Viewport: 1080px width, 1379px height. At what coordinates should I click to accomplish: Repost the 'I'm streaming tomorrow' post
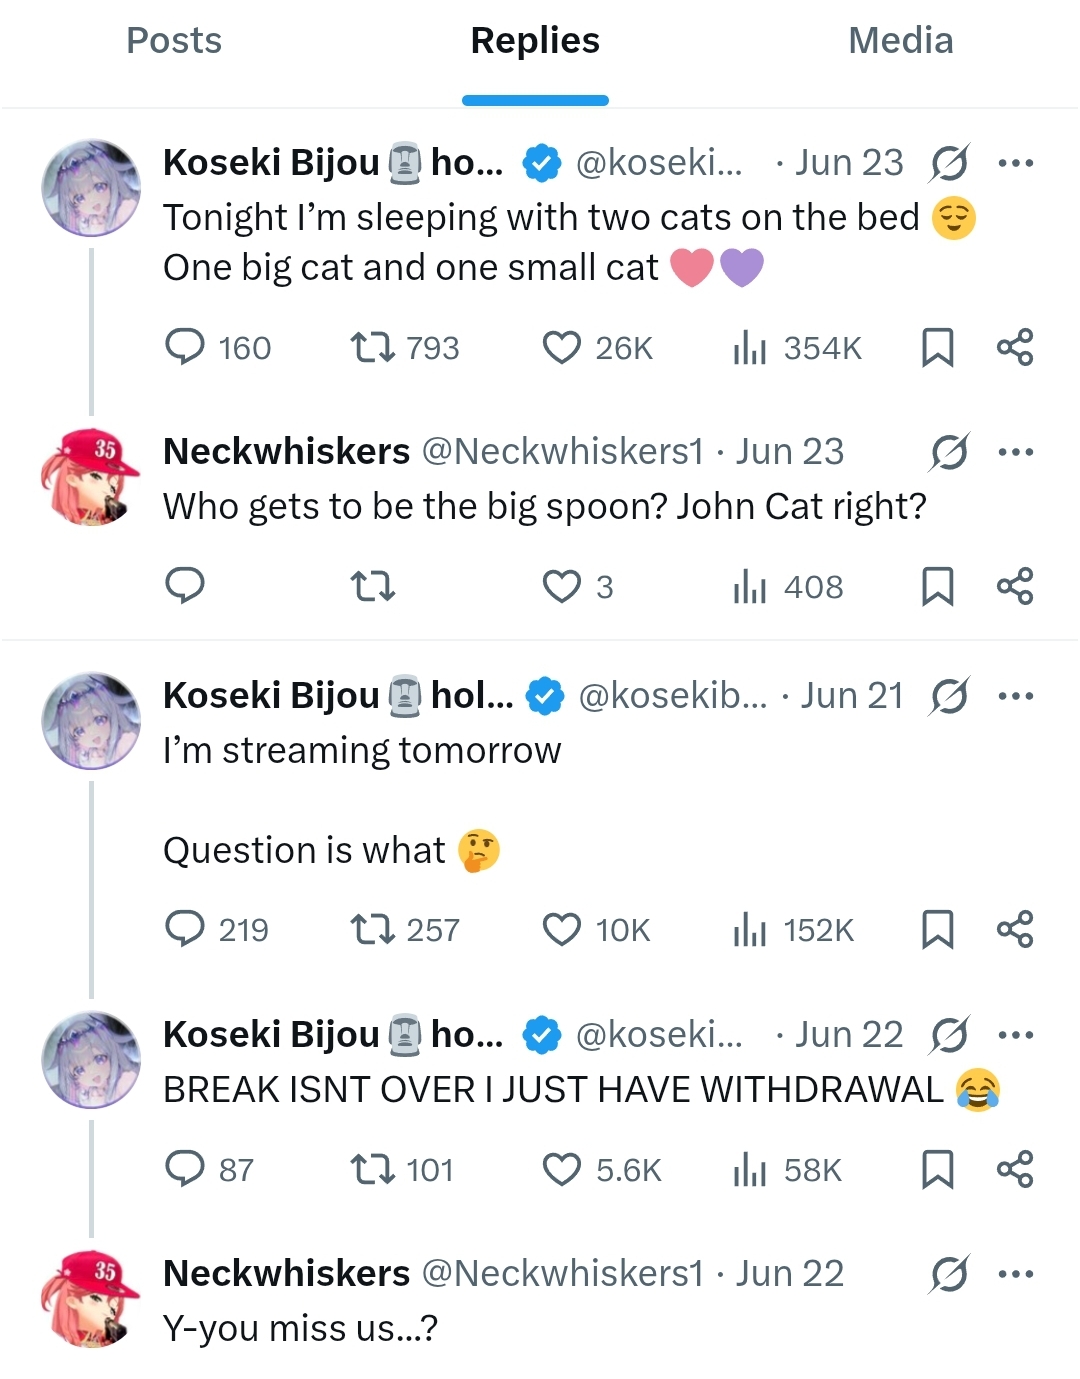pyautogui.click(x=372, y=930)
